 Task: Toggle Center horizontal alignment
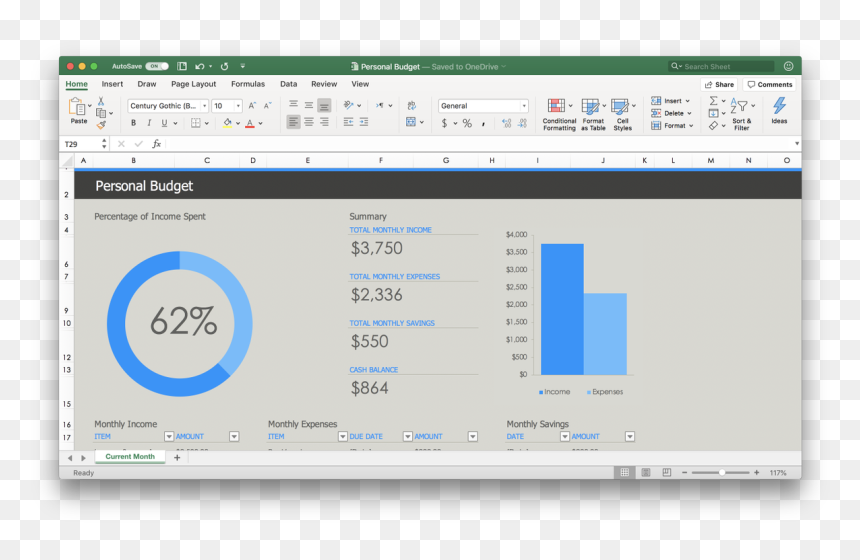pos(309,122)
